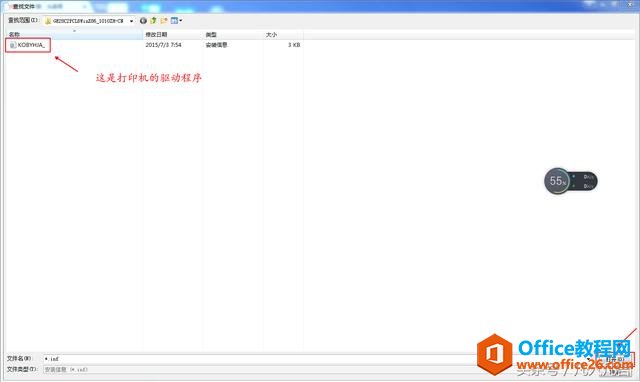Click the 55% performance widget circle
Viewport: 640px width, 382px height.
[557, 181]
